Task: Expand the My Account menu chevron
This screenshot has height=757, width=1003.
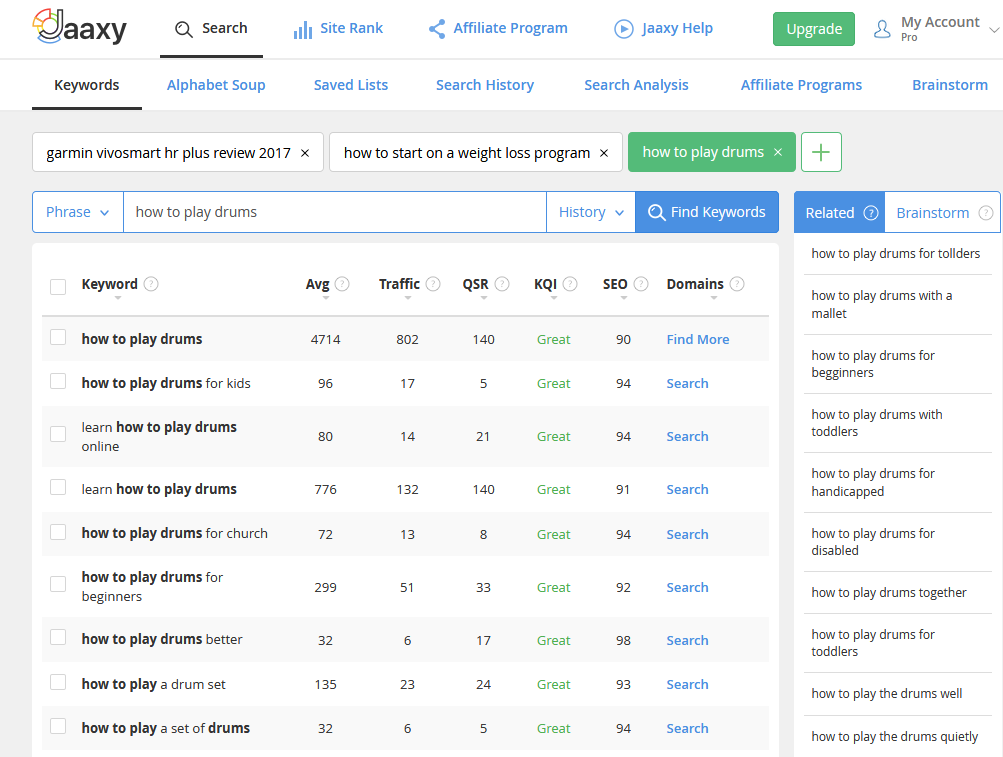Action: (994, 29)
